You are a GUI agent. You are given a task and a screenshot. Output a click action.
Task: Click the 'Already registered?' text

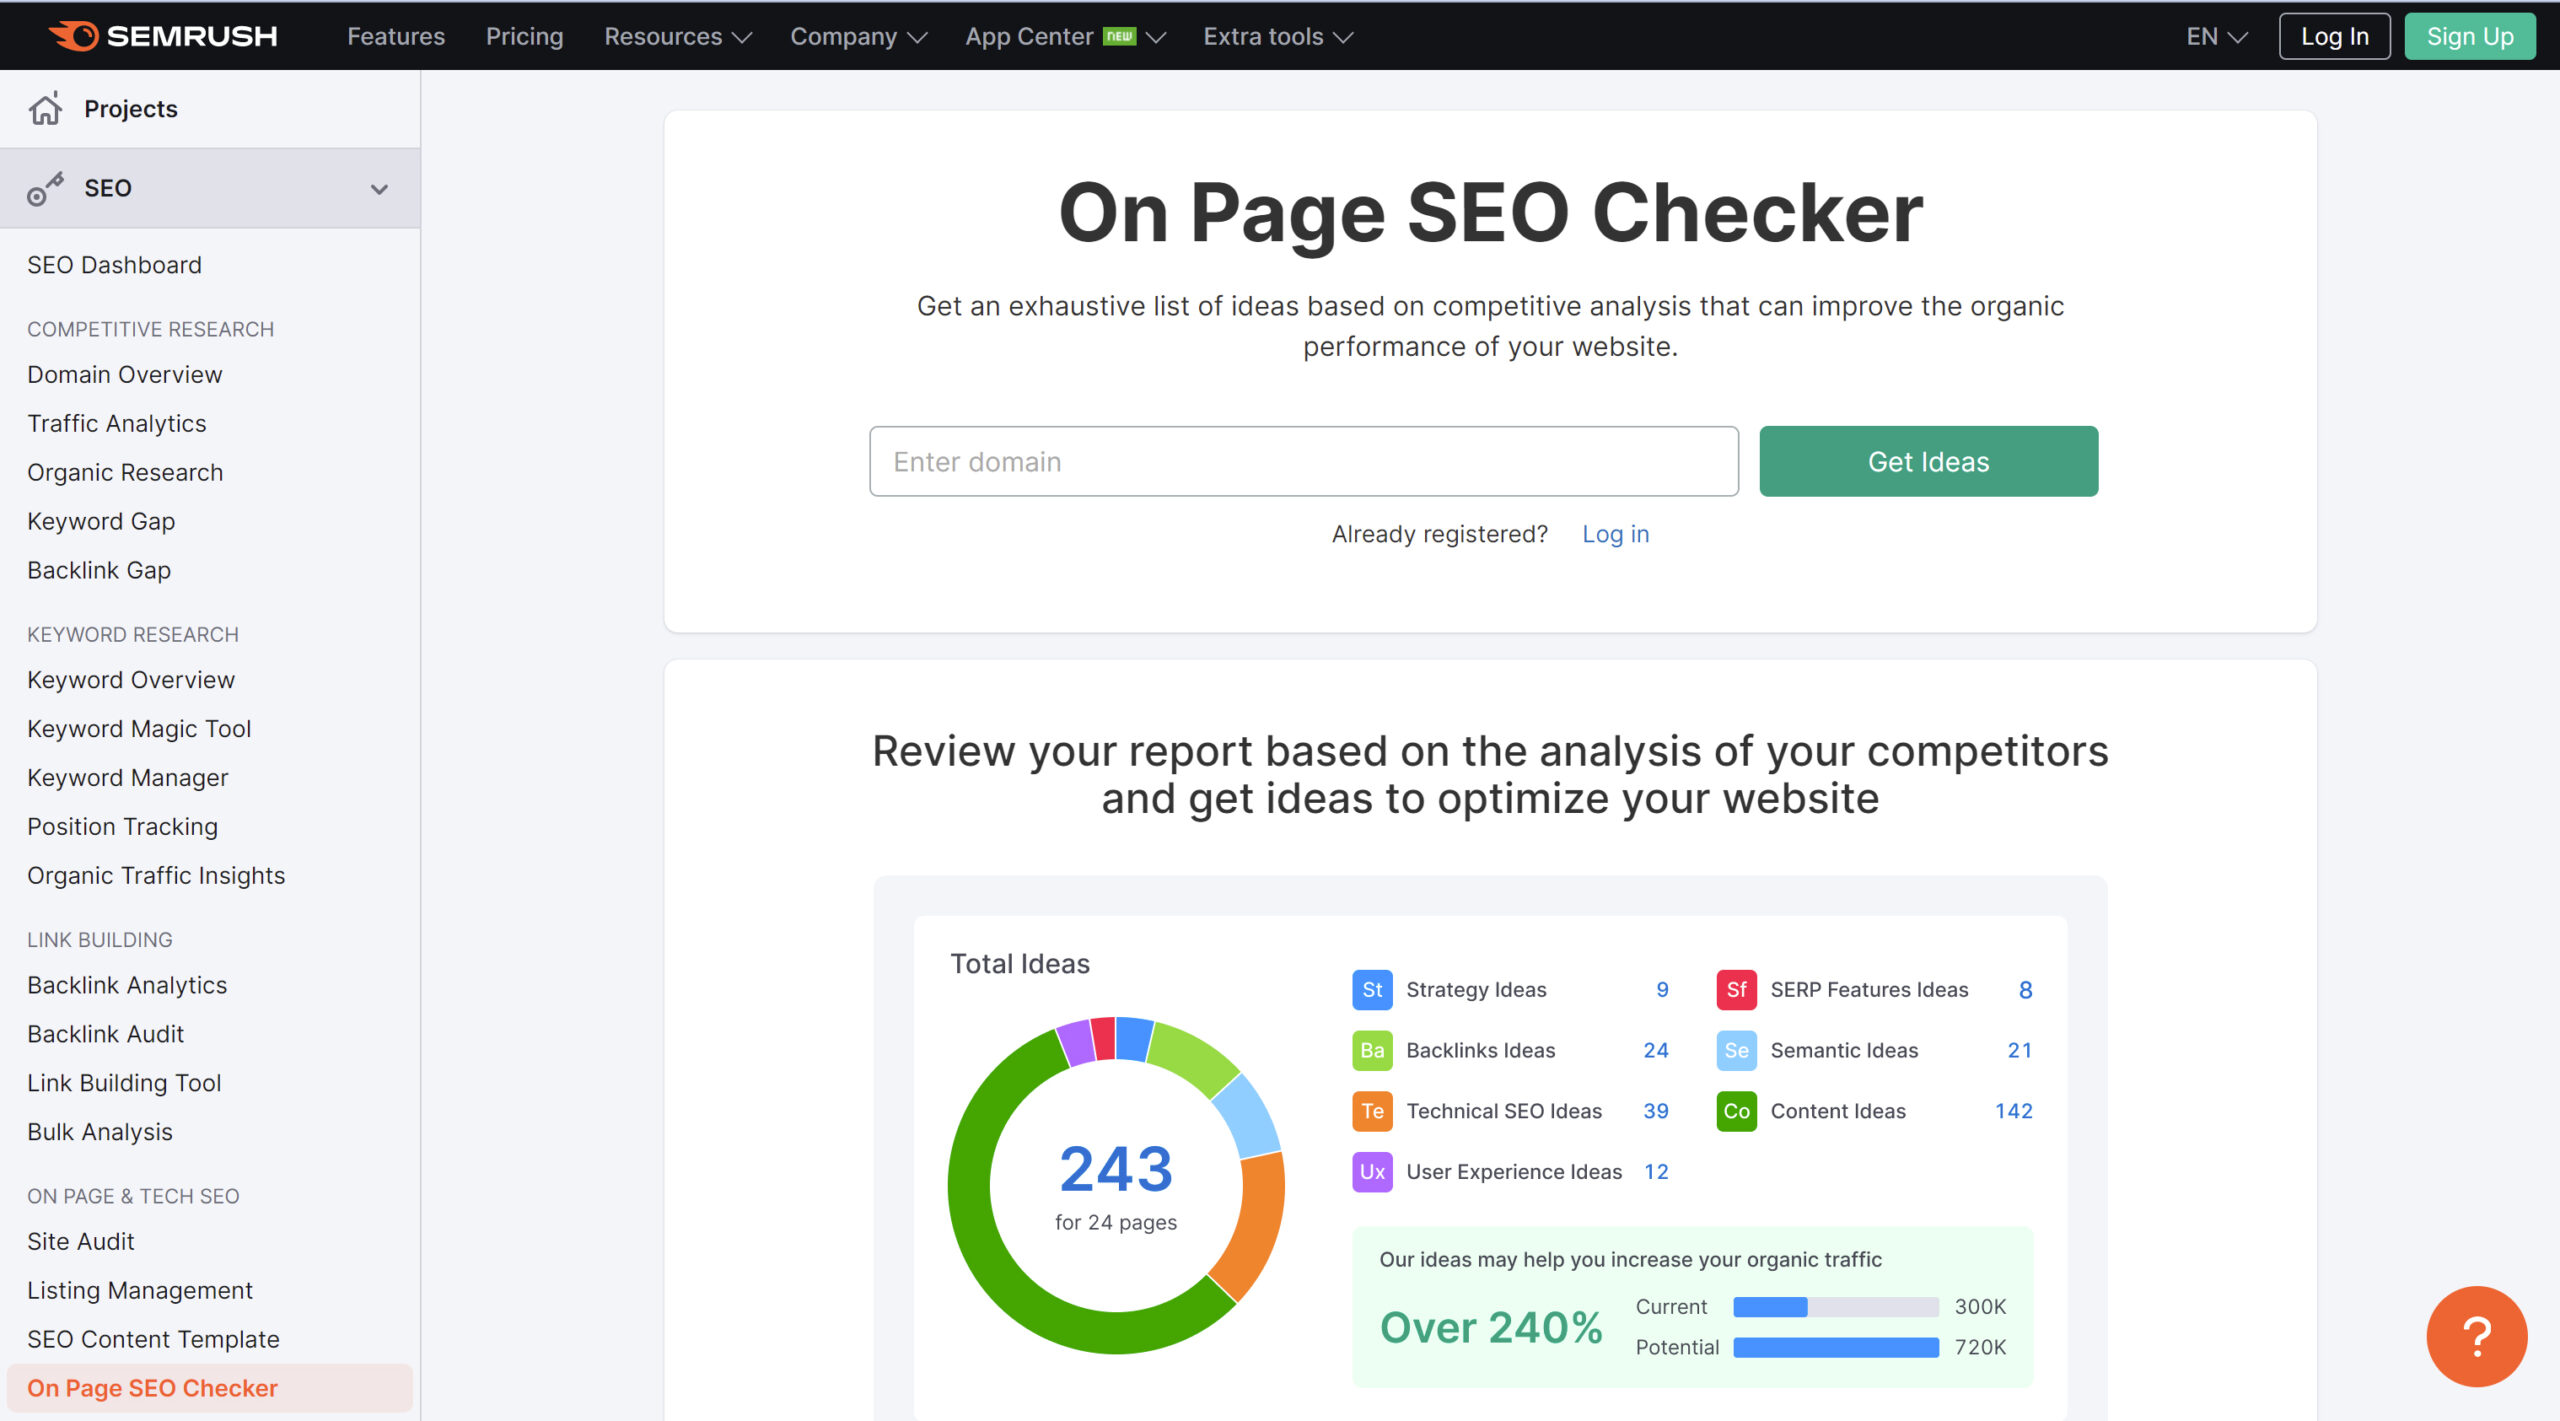[x=1439, y=534]
